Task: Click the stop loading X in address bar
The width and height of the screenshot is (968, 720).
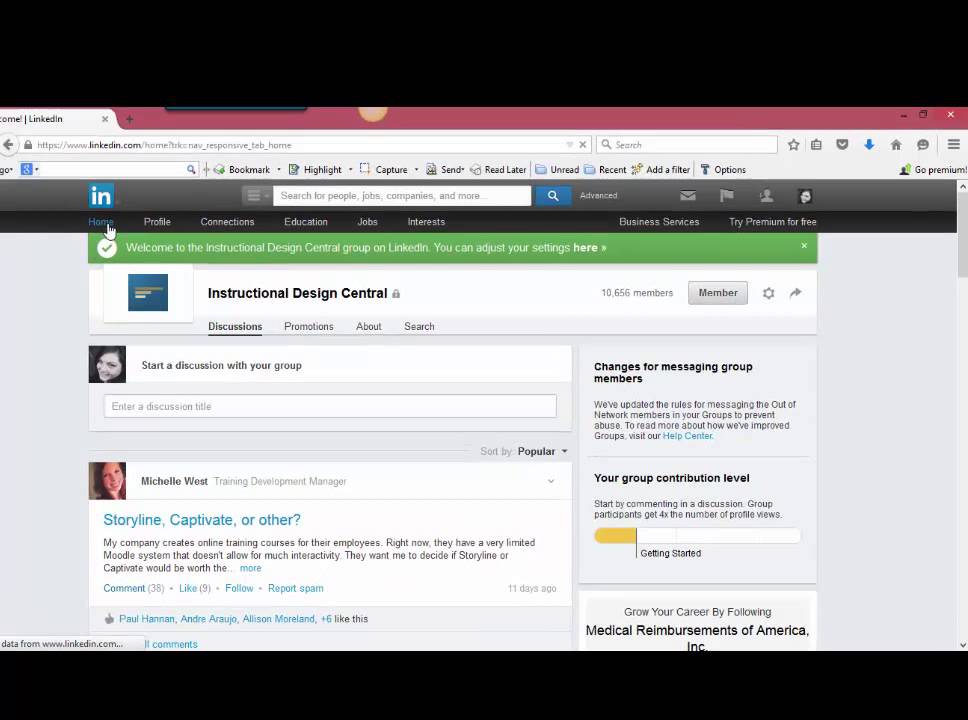Action: pos(582,144)
